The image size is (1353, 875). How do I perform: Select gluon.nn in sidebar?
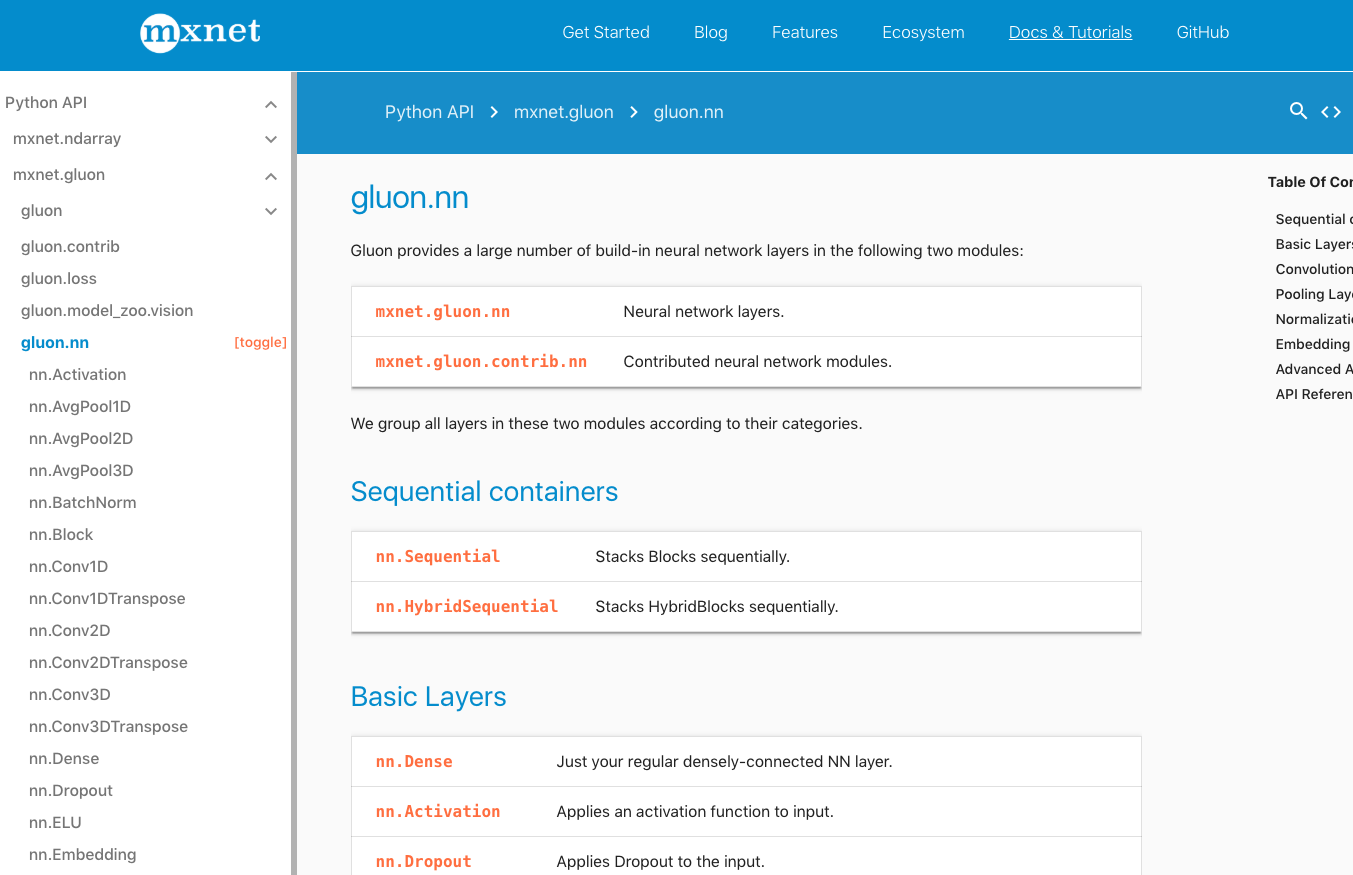click(55, 342)
